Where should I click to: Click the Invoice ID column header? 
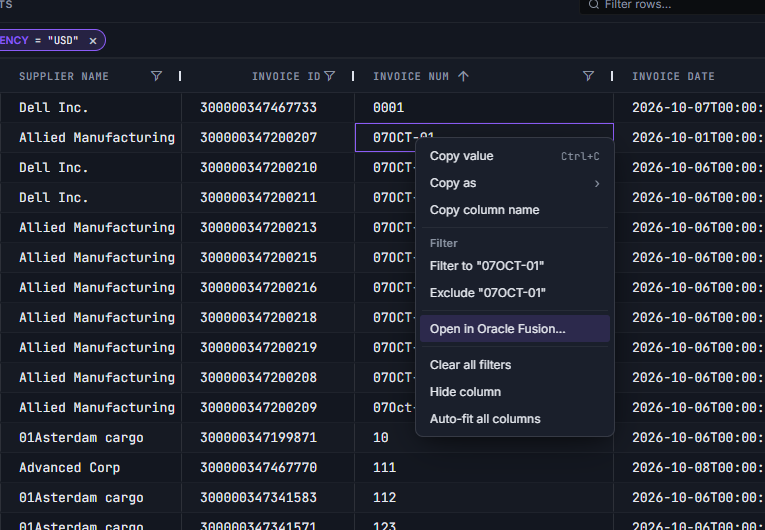coord(286,76)
